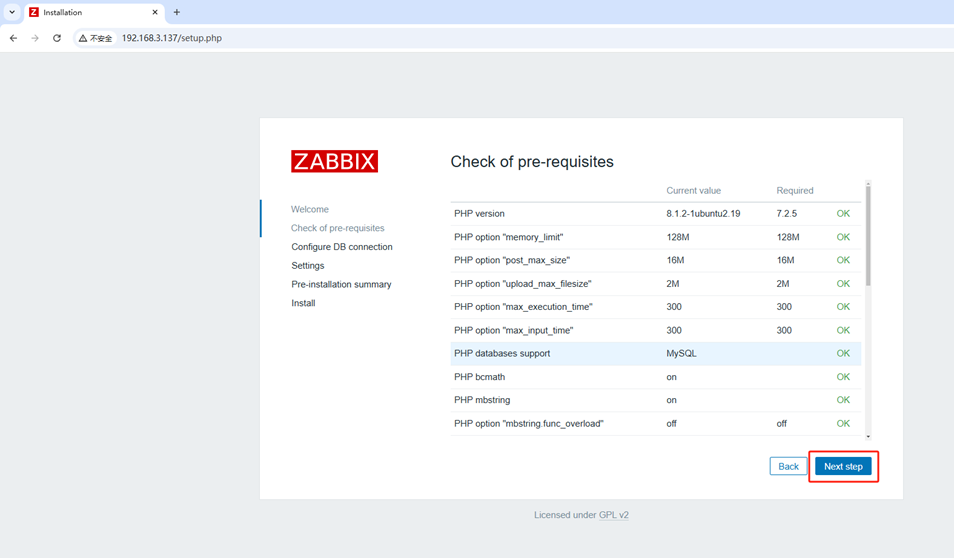Select Pre-installation summary step

tap(341, 284)
